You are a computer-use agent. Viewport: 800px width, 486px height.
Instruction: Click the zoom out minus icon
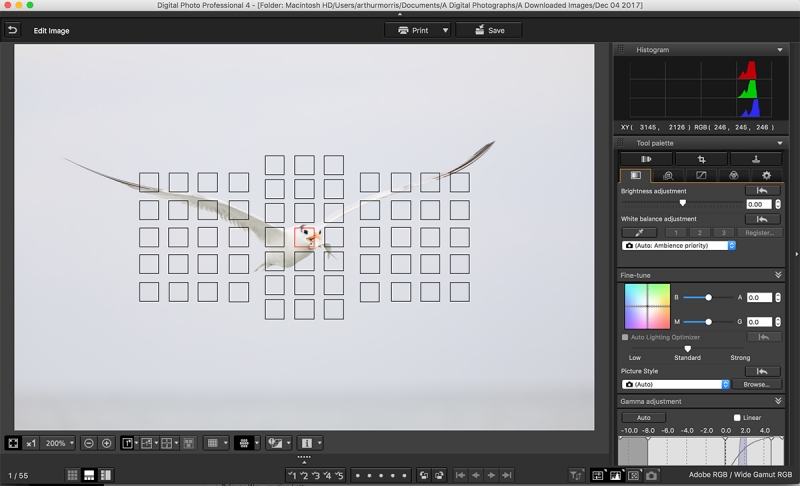coord(88,443)
